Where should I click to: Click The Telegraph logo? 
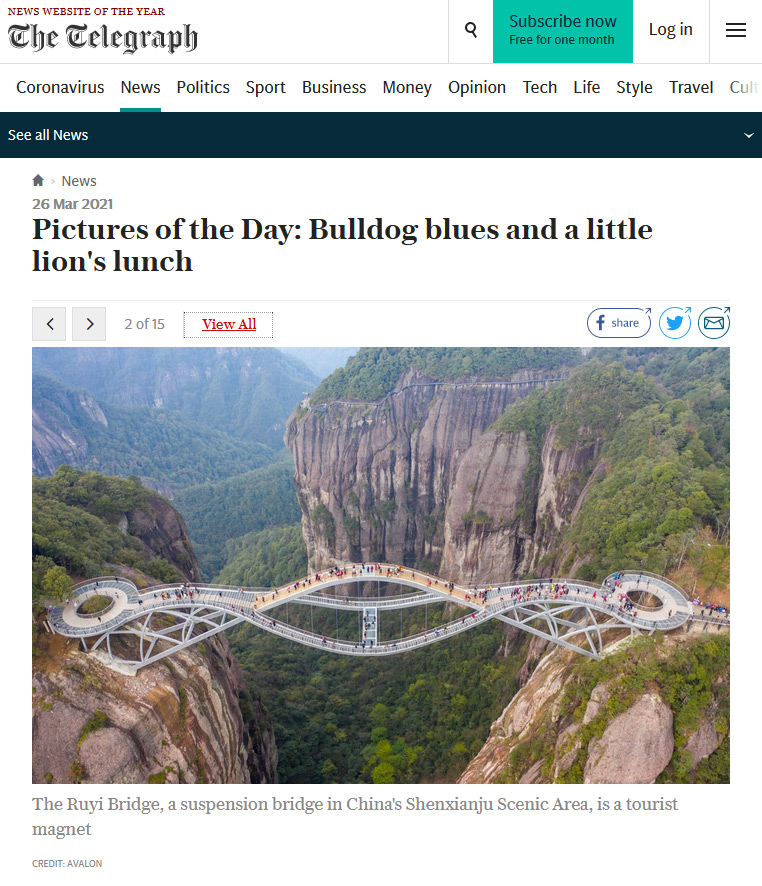103,37
